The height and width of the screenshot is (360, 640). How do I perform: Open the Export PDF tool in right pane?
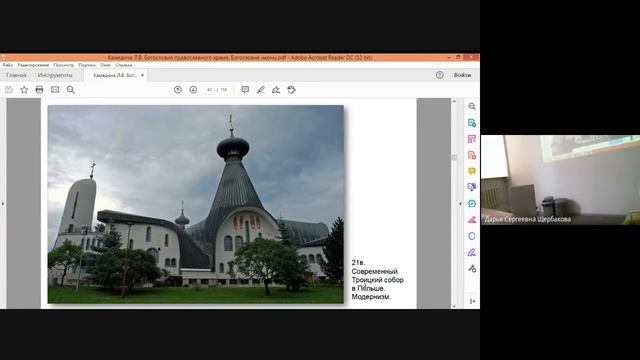point(472,122)
